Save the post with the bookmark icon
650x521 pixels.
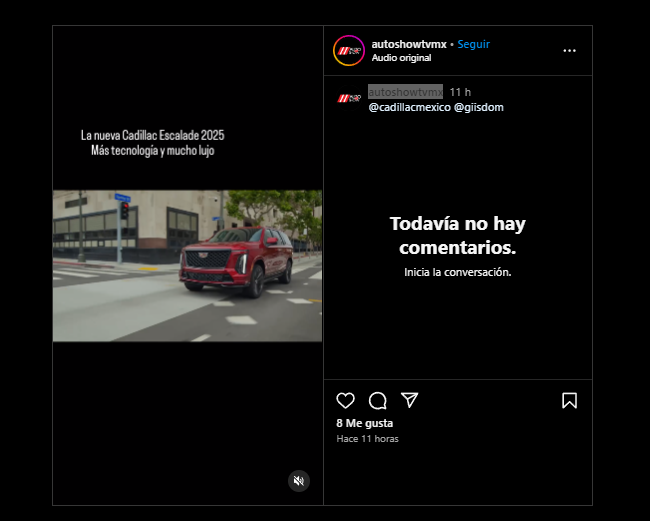[x=570, y=400]
